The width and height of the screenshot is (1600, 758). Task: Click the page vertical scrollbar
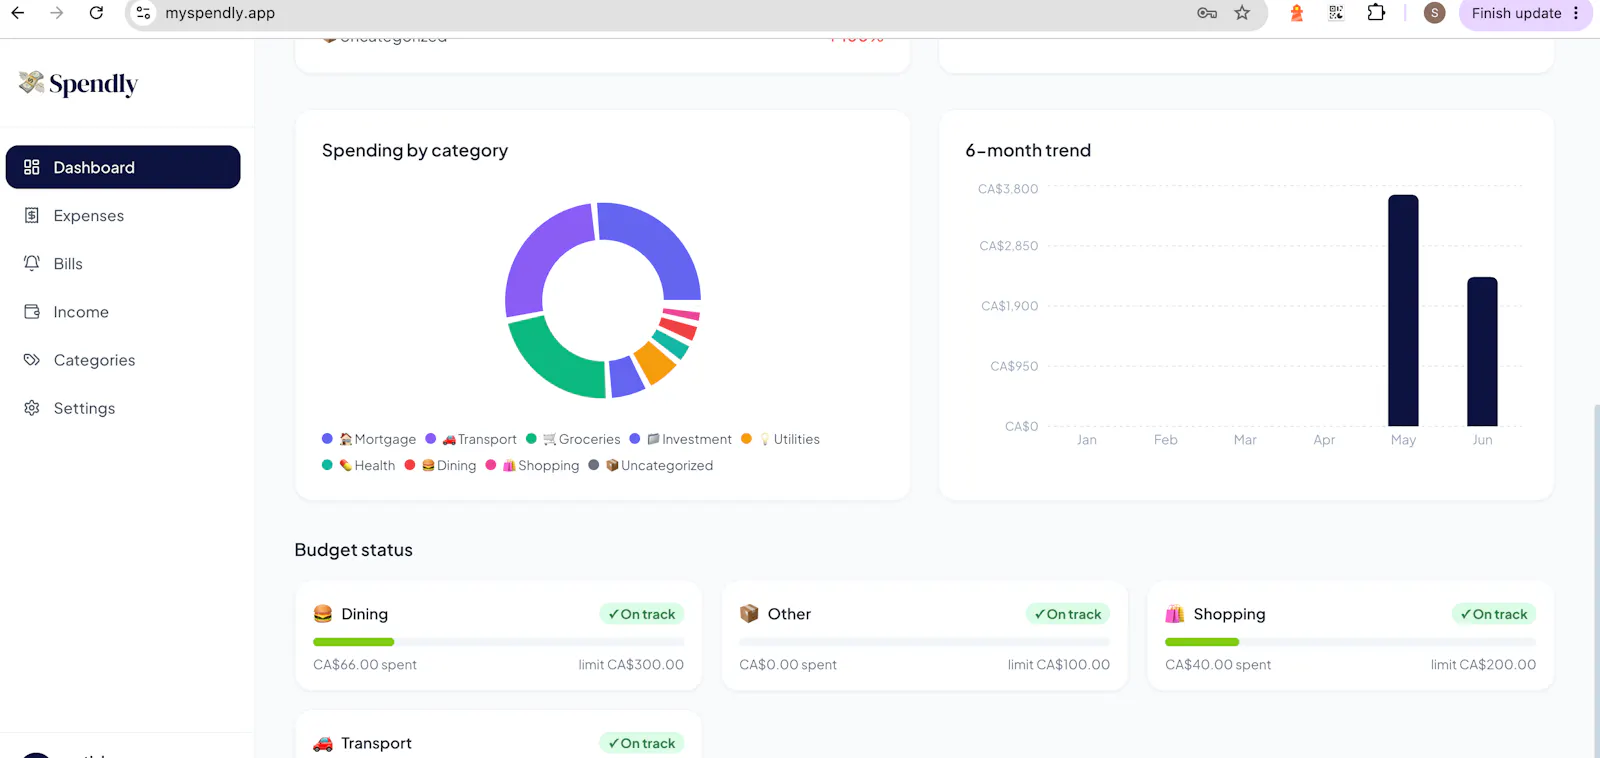tap(1596, 580)
